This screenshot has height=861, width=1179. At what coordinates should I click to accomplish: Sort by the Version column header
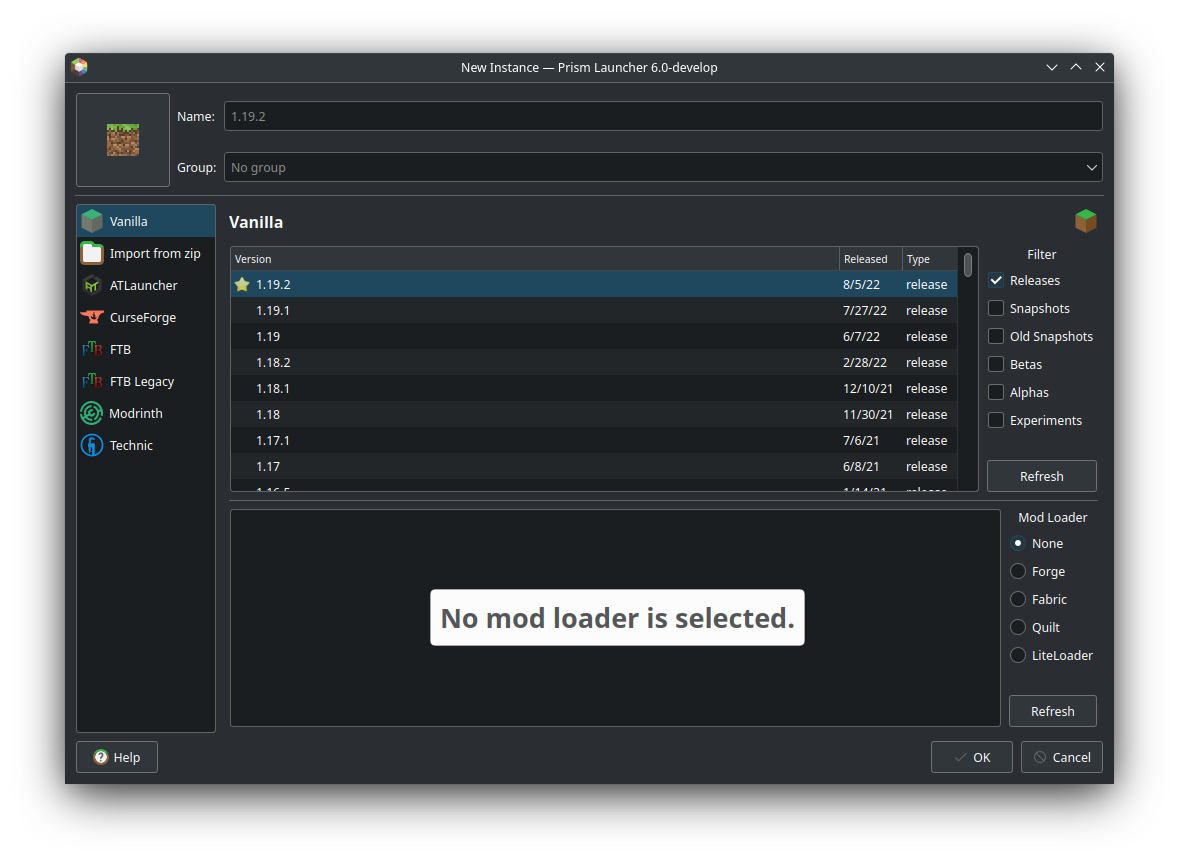coord(535,259)
